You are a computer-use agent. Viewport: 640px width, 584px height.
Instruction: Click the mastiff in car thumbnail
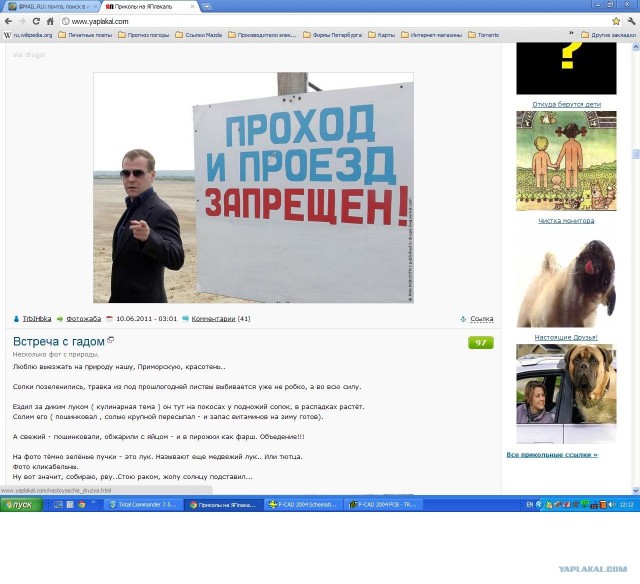567,394
